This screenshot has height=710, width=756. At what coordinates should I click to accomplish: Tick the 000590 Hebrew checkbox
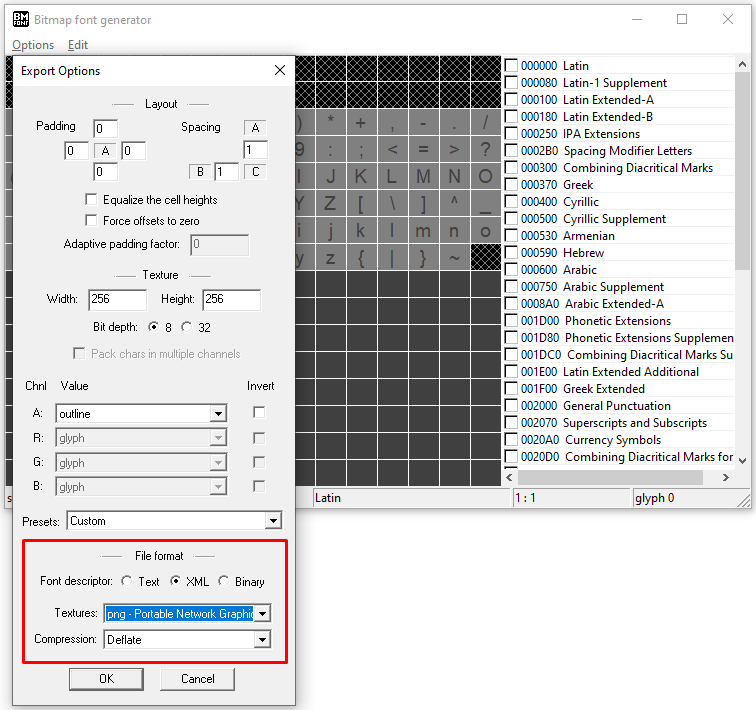coord(511,253)
